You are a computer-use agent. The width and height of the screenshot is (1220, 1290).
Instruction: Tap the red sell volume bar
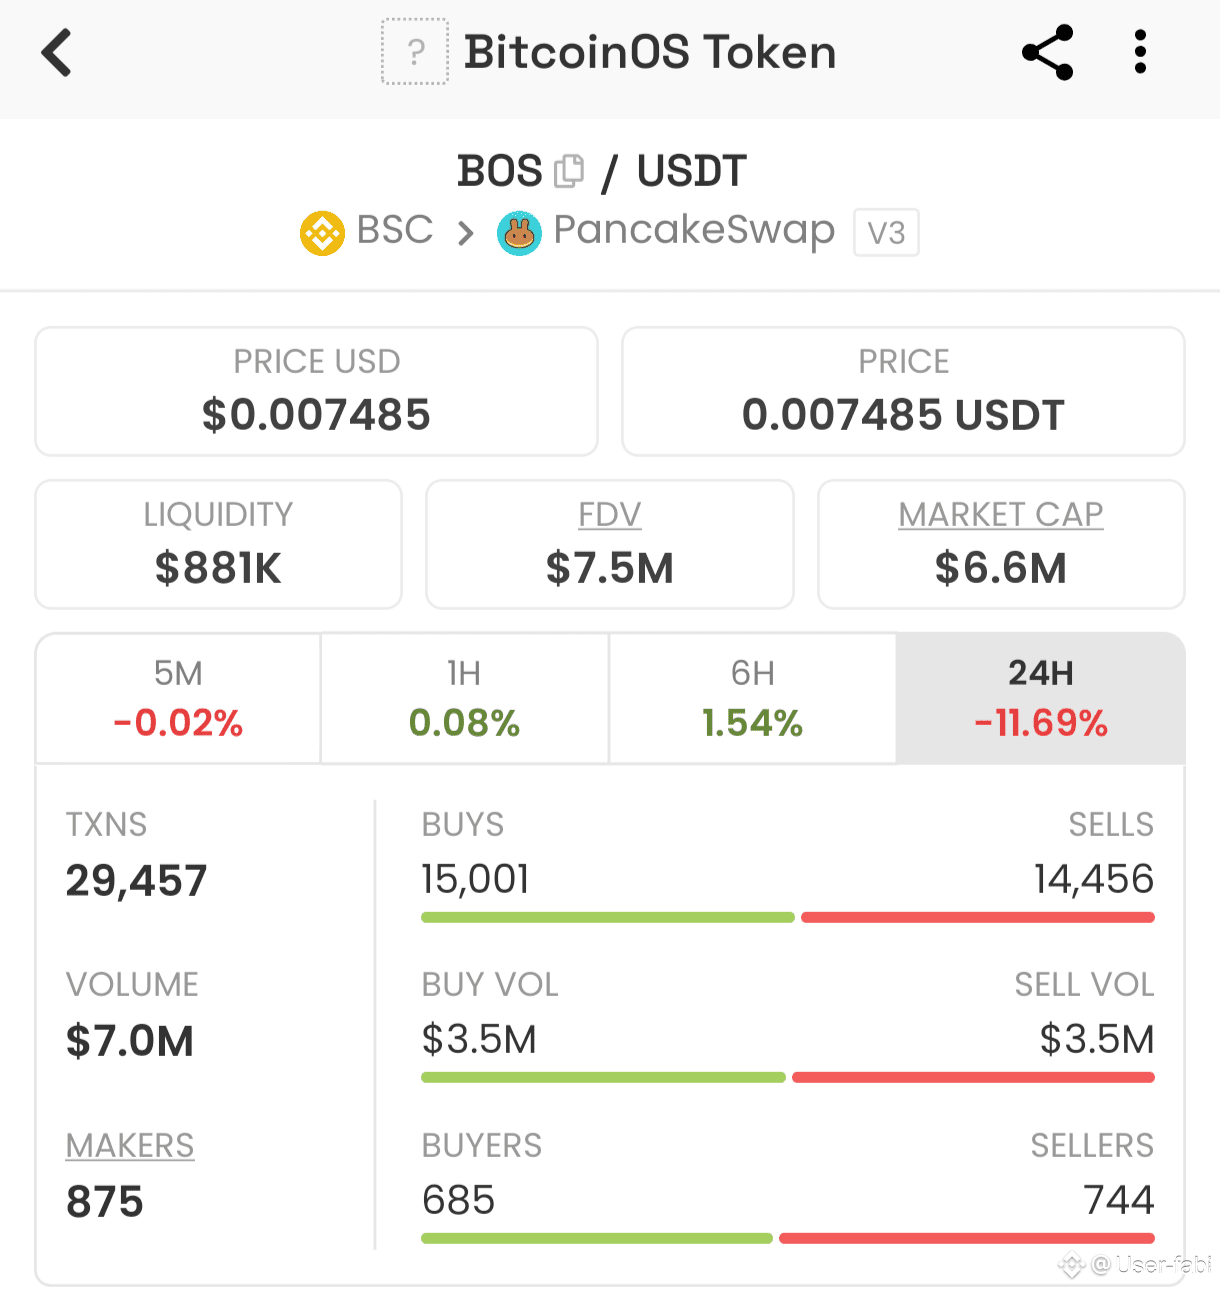[x=973, y=1077]
